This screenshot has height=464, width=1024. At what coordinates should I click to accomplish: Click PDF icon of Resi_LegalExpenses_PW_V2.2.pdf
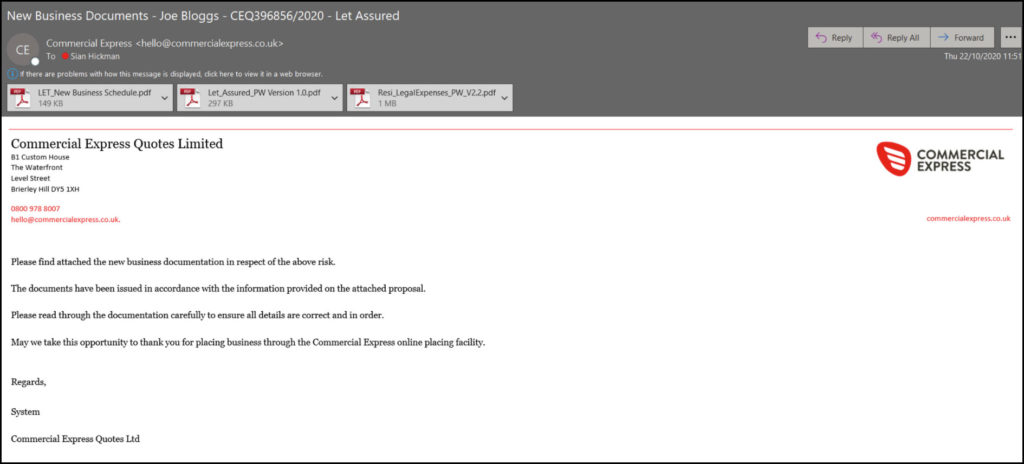pos(360,97)
